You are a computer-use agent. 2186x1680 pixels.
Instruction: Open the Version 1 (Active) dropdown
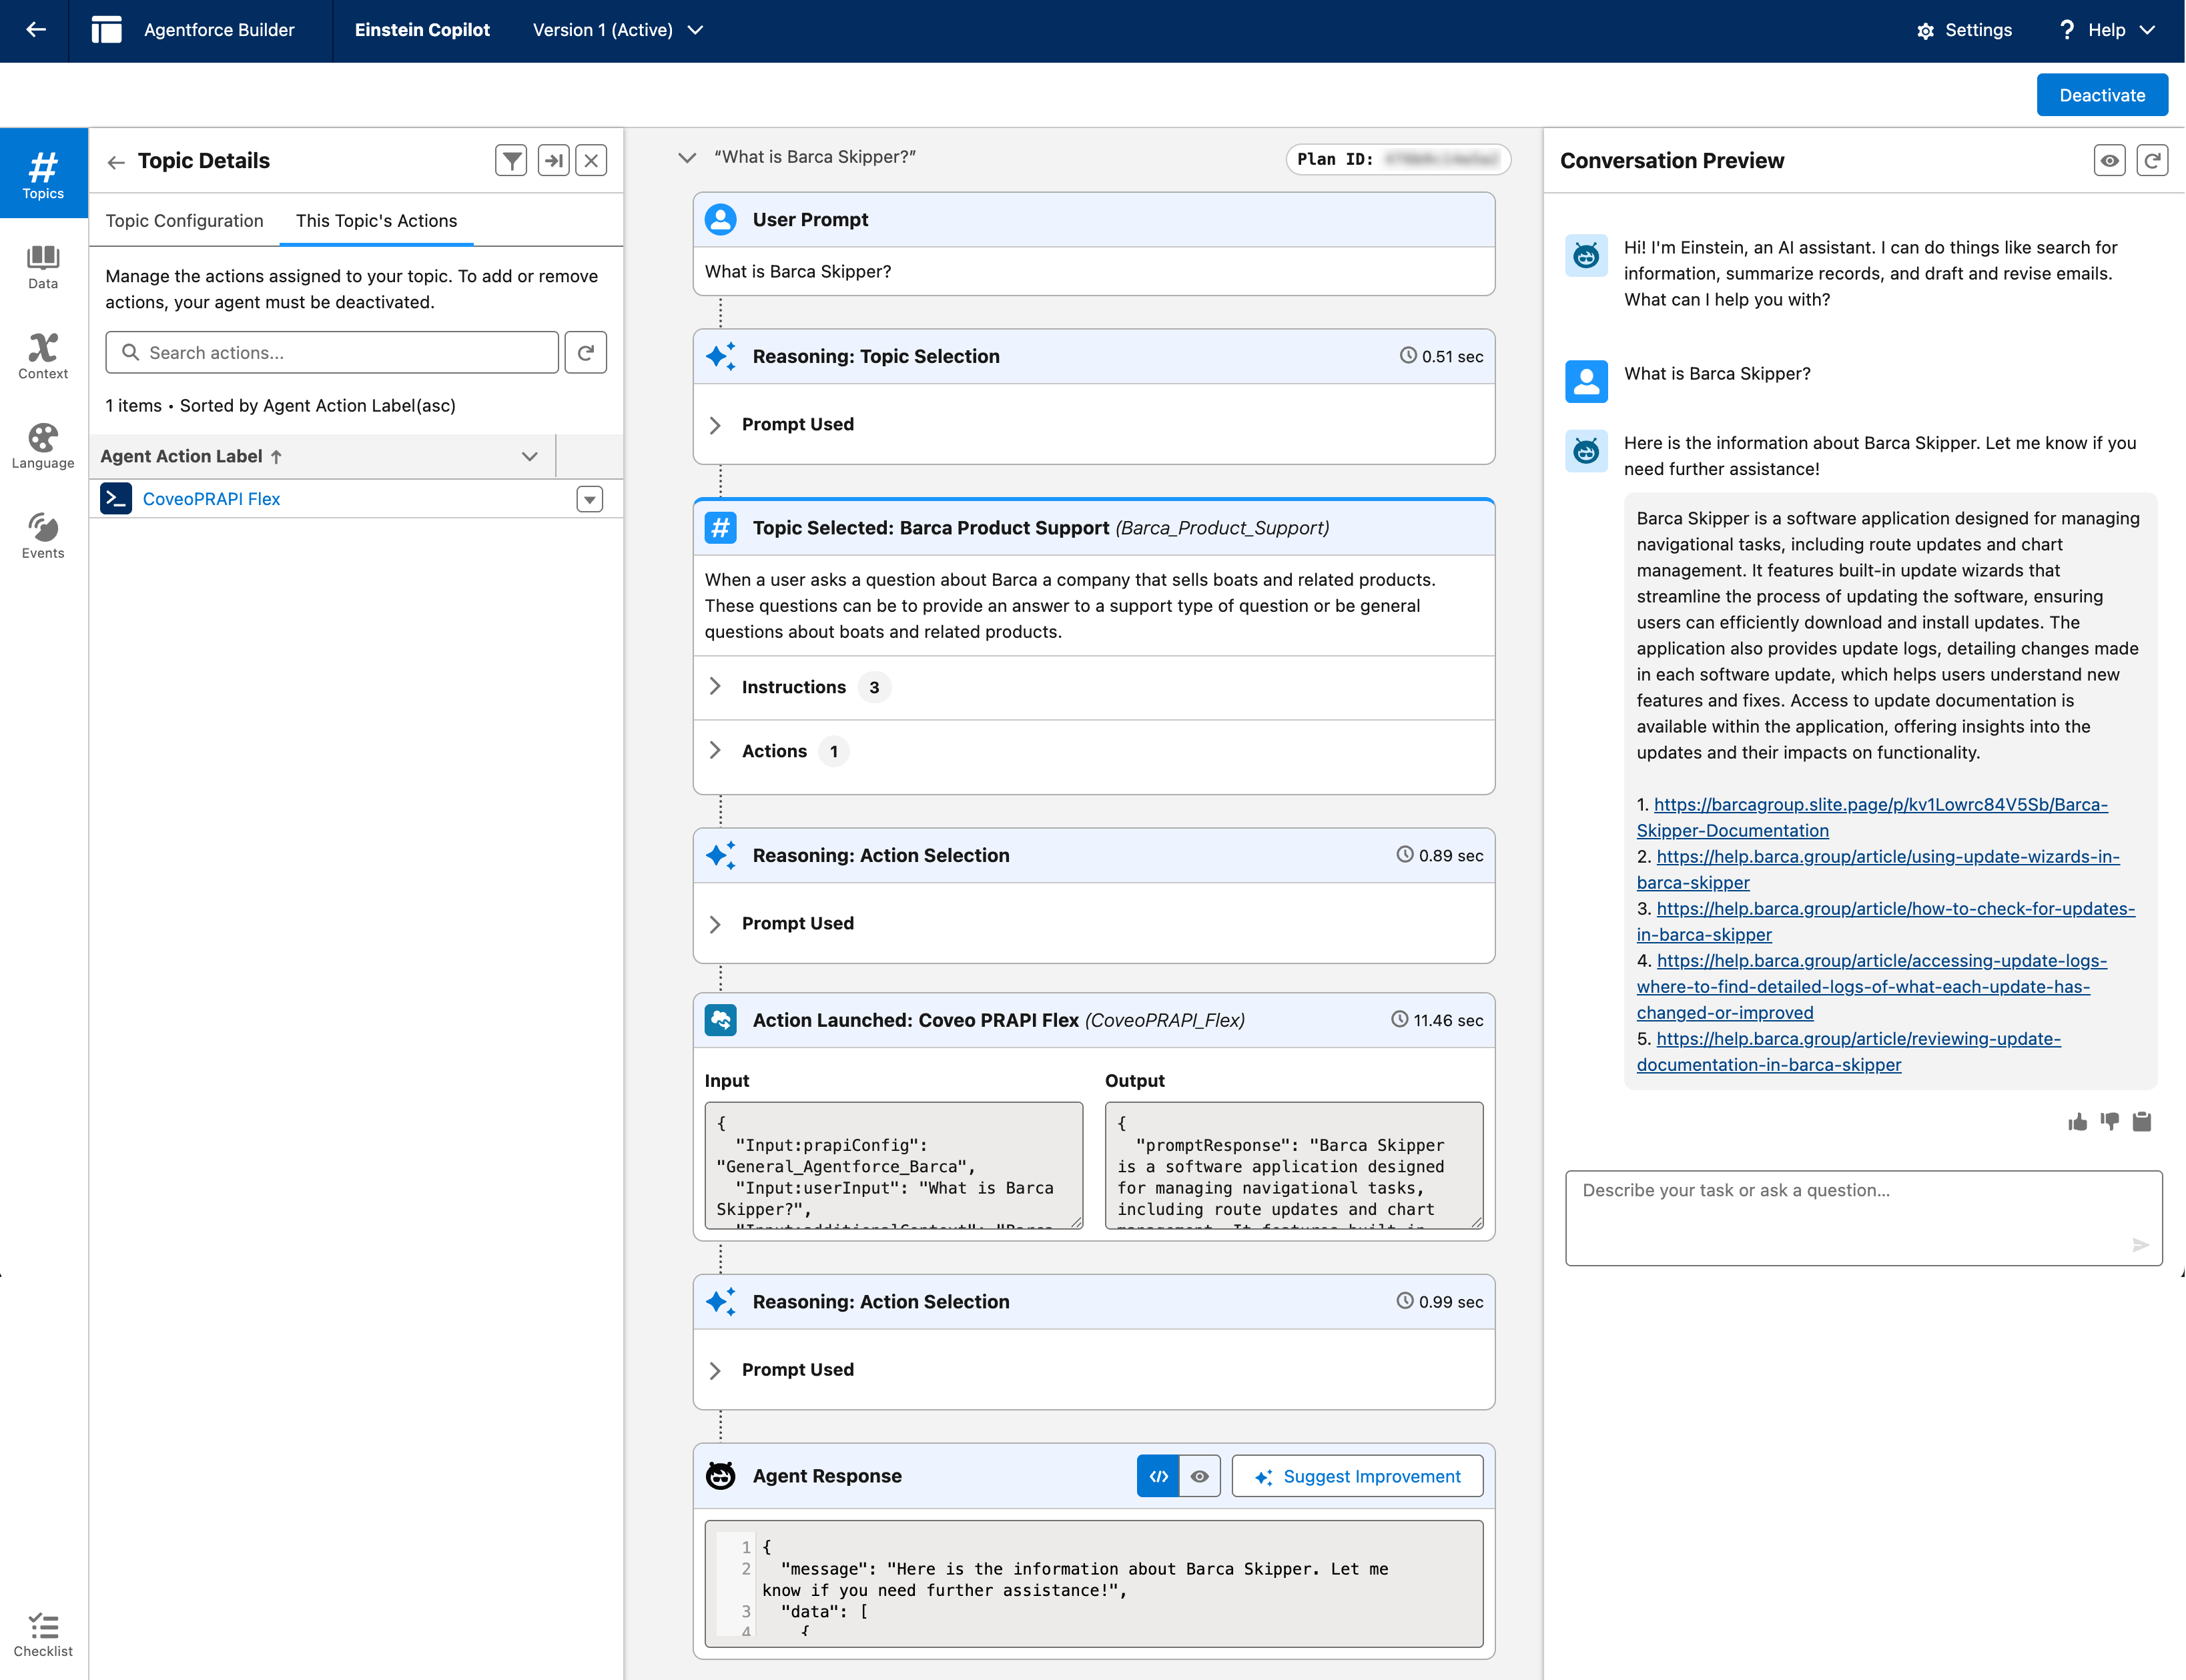(618, 30)
